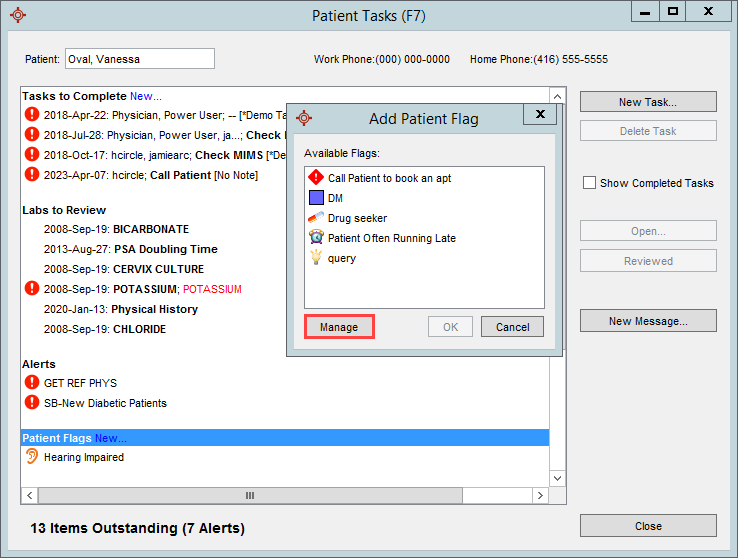
Task: Click the down arrow of the vertical scrollbar
Action: point(558,478)
